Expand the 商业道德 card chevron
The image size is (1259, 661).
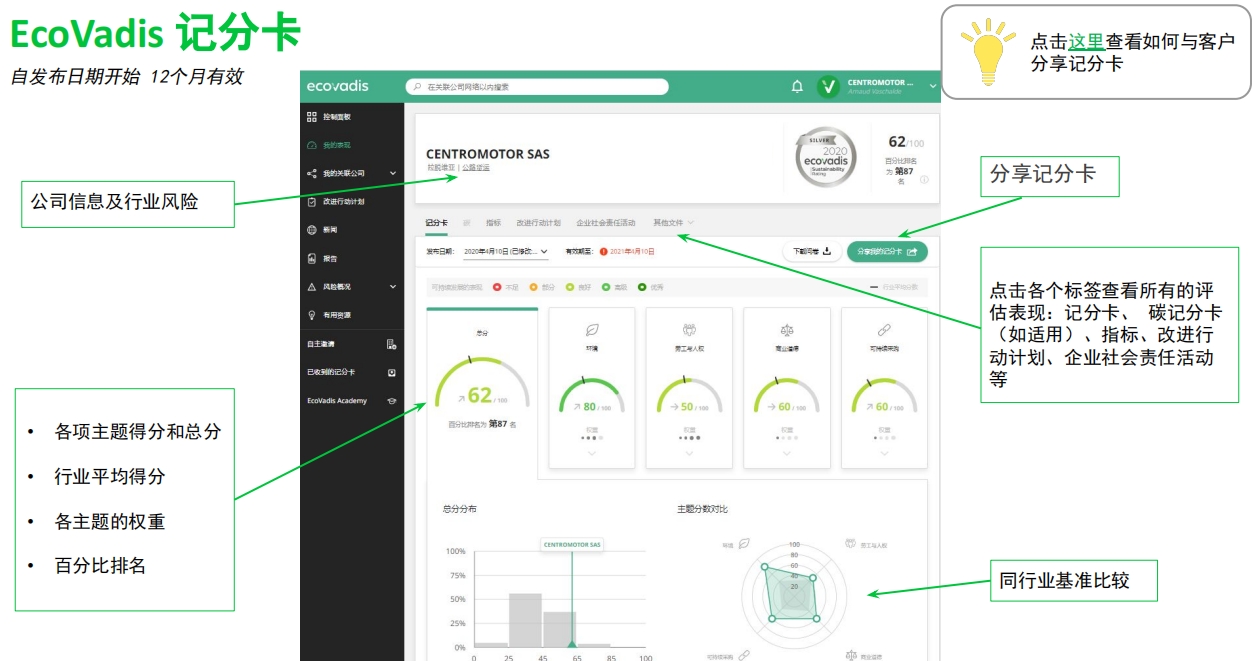(786, 453)
